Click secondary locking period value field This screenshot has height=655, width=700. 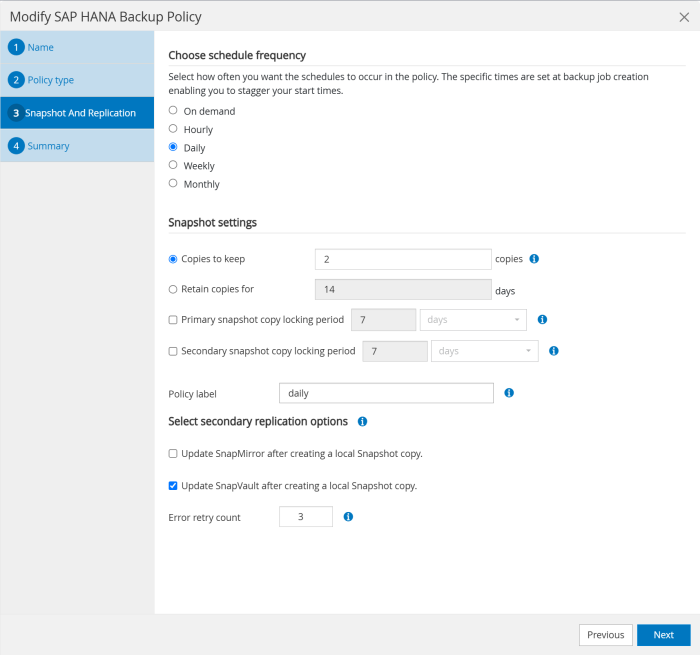pos(395,351)
